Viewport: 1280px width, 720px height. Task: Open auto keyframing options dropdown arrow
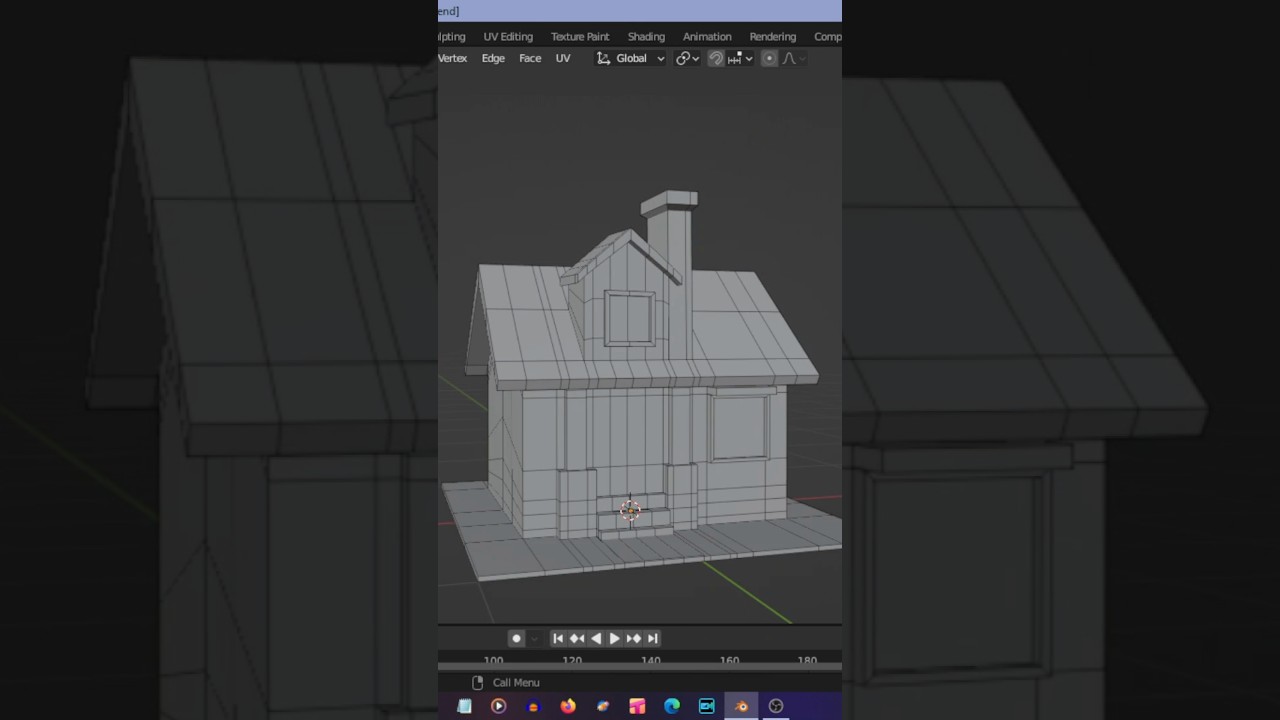point(534,638)
